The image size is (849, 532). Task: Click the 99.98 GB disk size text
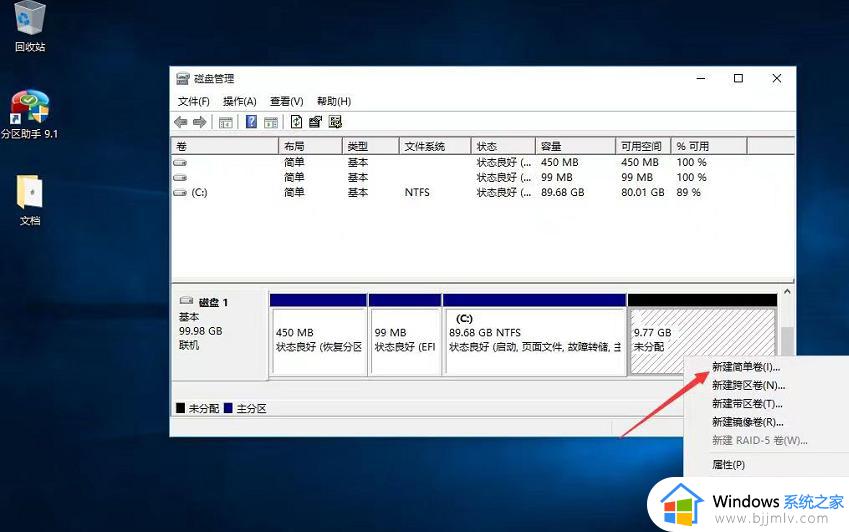point(200,331)
